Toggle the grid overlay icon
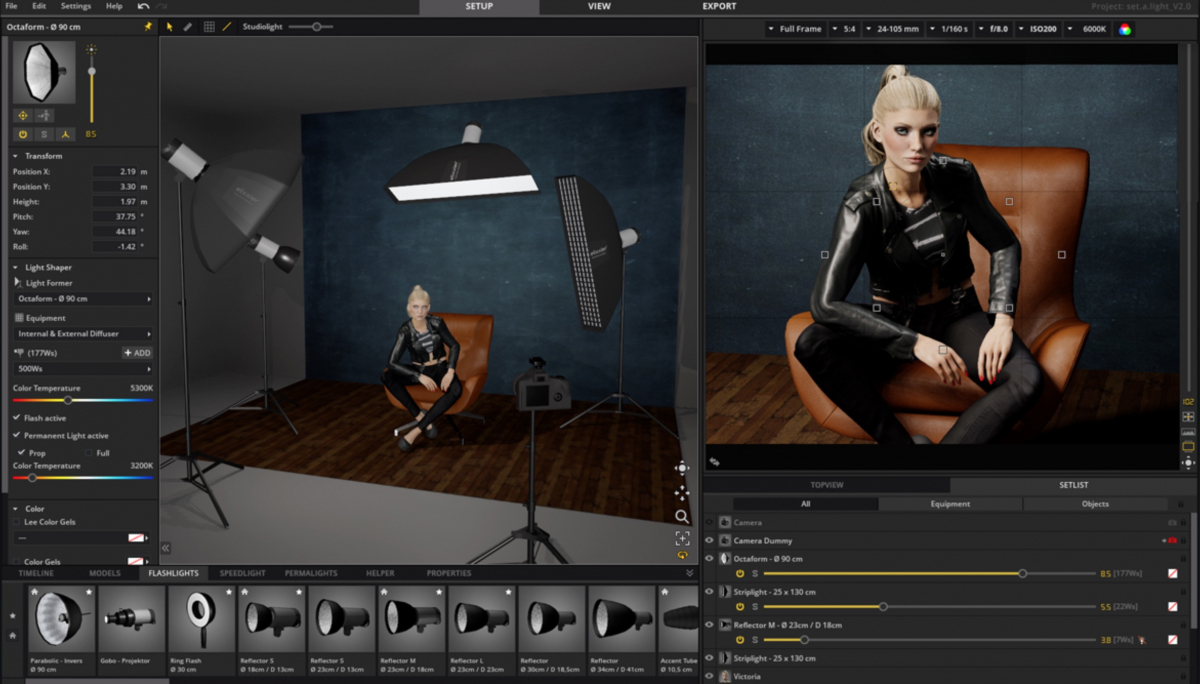 [208, 27]
